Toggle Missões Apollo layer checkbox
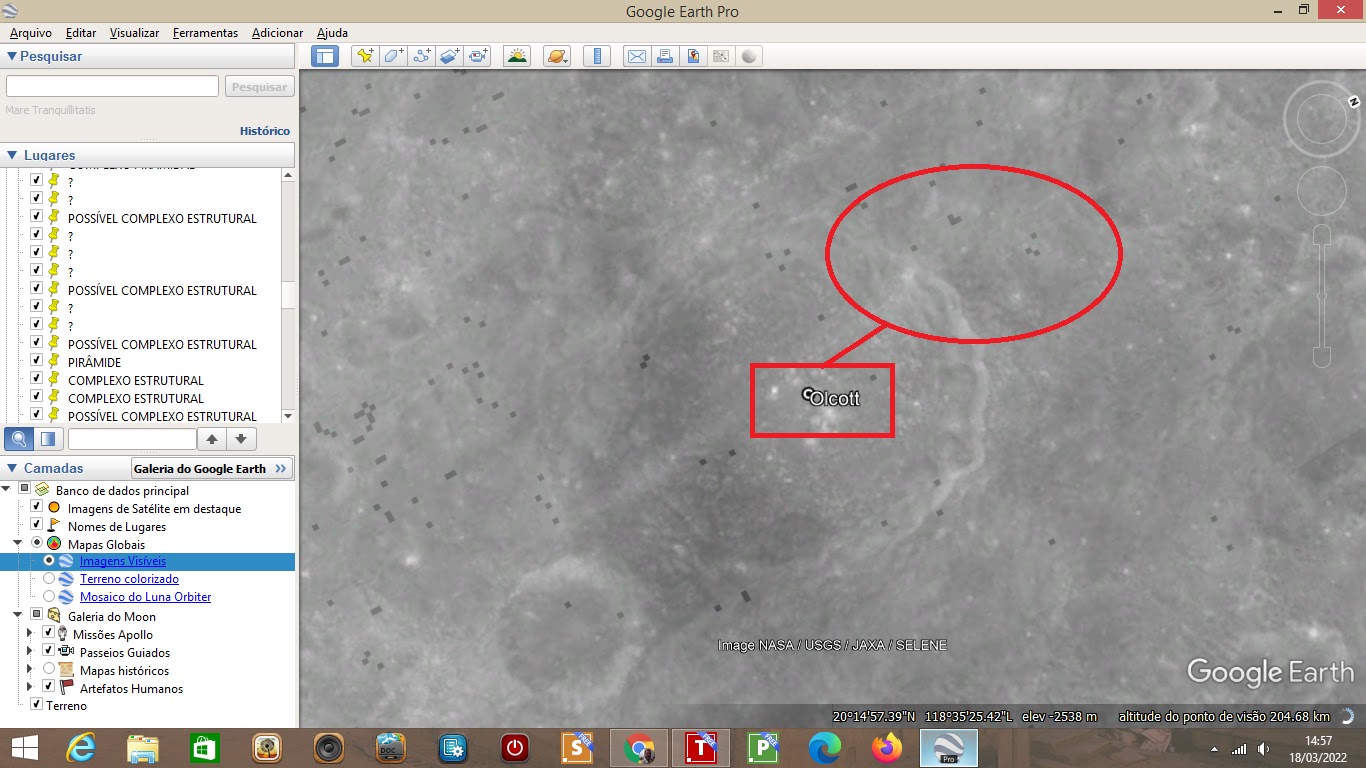 point(49,634)
